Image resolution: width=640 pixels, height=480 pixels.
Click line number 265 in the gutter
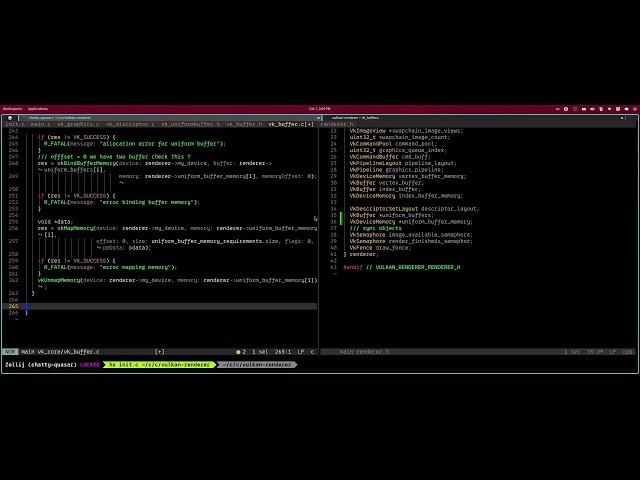tap(13, 306)
